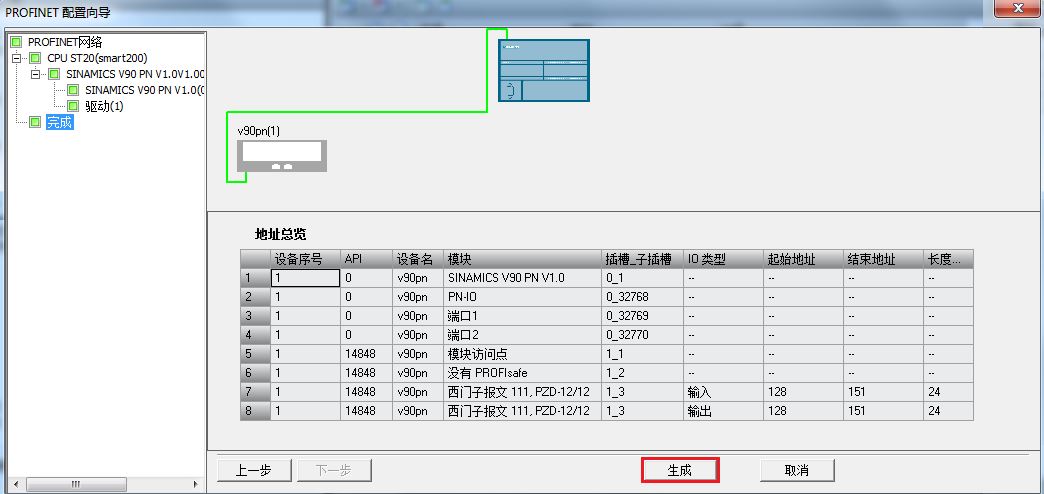Image resolution: width=1044 pixels, height=494 pixels.
Task: Click the 输入 IO type cell
Action: [x=723, y=392]
